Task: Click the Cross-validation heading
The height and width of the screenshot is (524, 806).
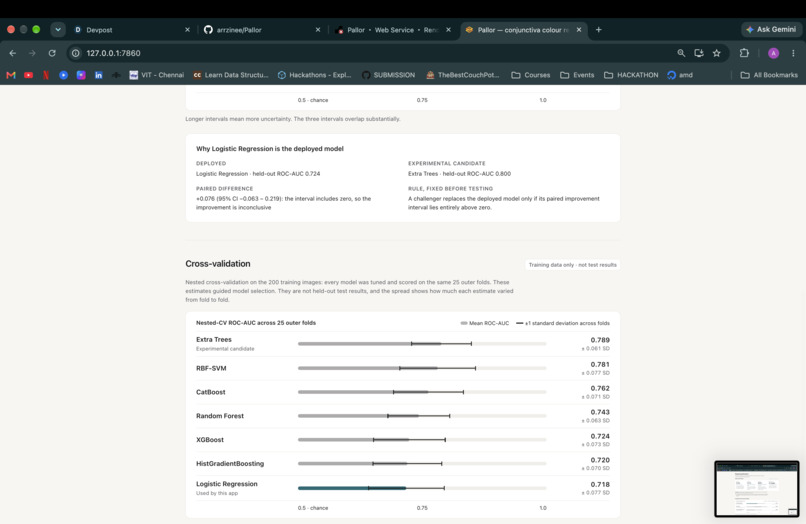Action: (218, 264)
